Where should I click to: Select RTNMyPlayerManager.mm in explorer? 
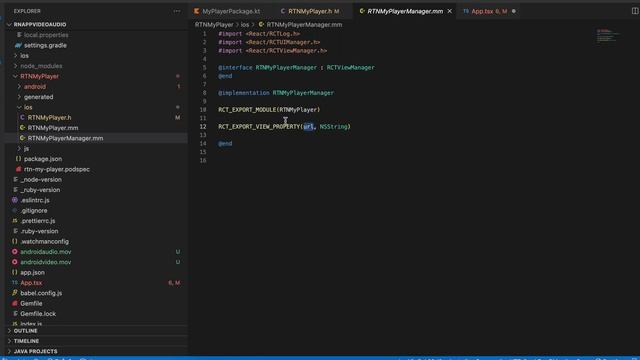[65, 138]
